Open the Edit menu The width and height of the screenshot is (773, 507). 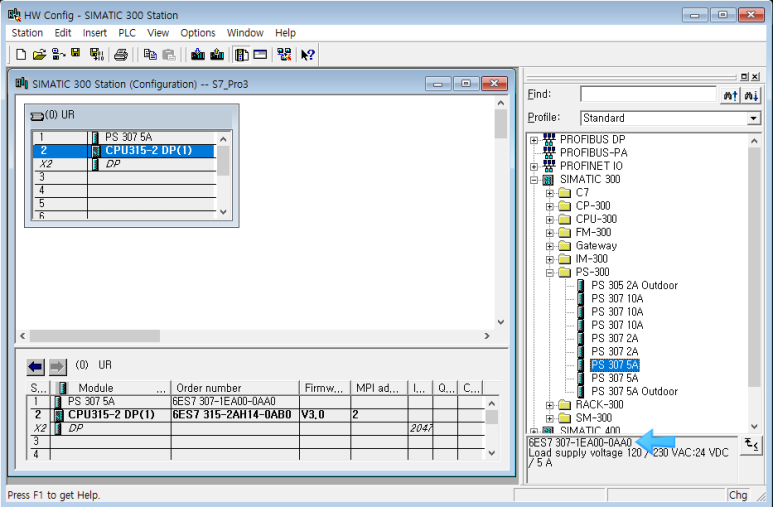pyautogui.click(x=63, y=33)
